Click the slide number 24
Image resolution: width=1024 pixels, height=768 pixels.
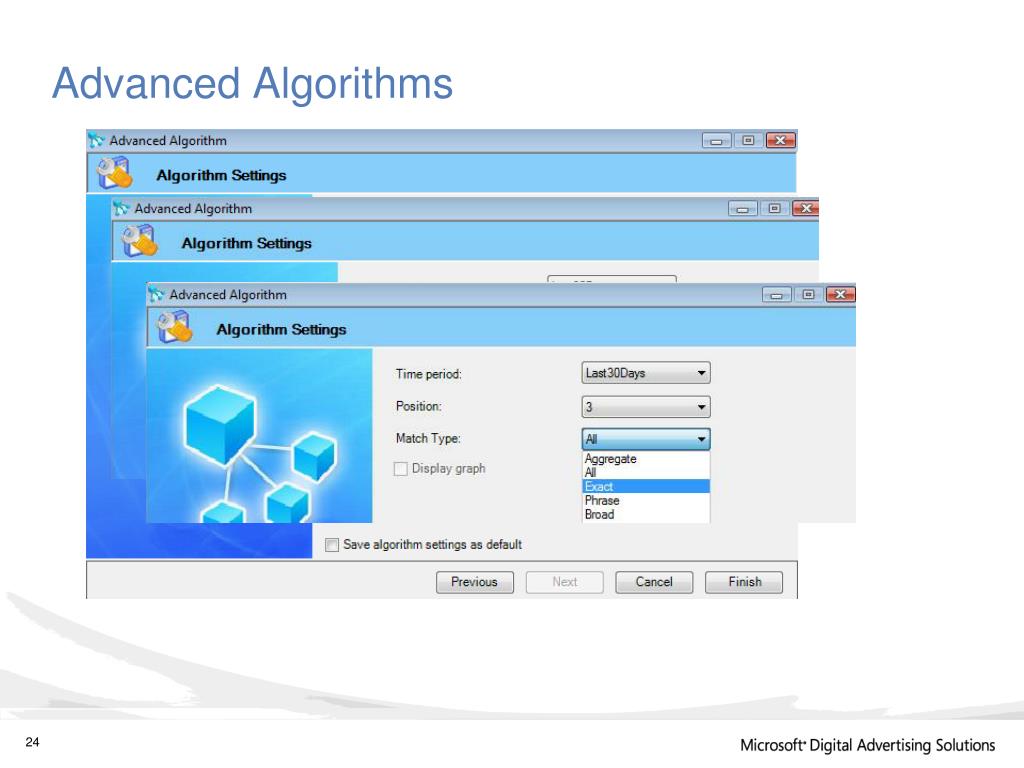(32, 742)
